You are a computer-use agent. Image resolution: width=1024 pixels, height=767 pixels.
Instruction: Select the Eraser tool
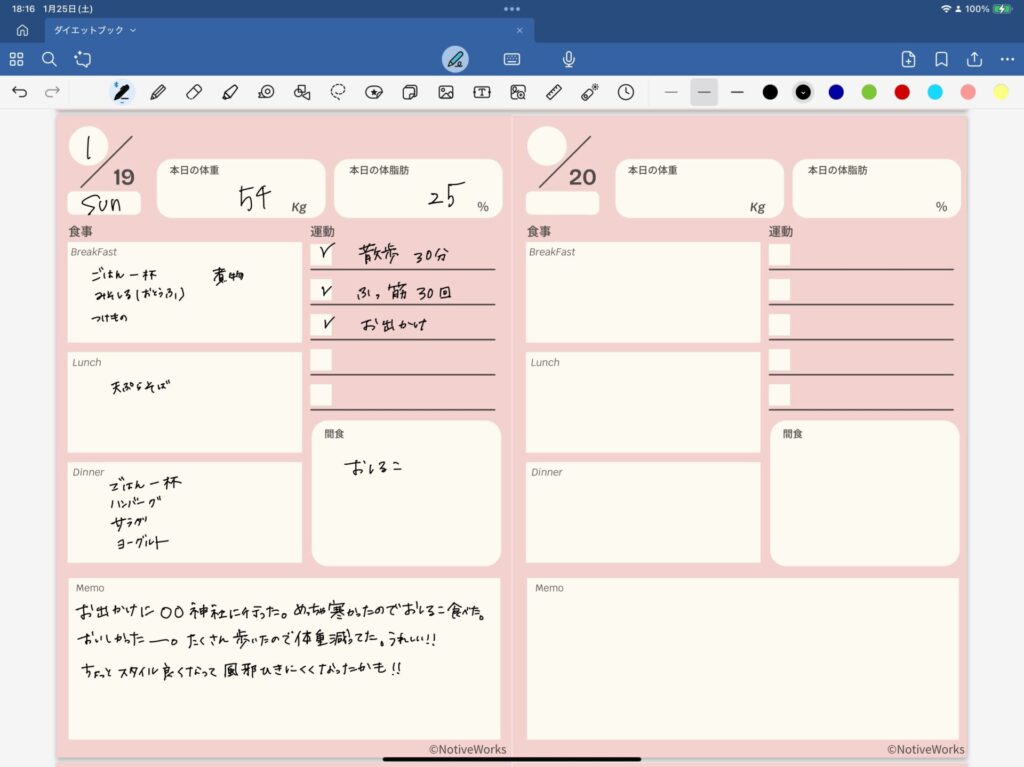[x=192, y=92]
